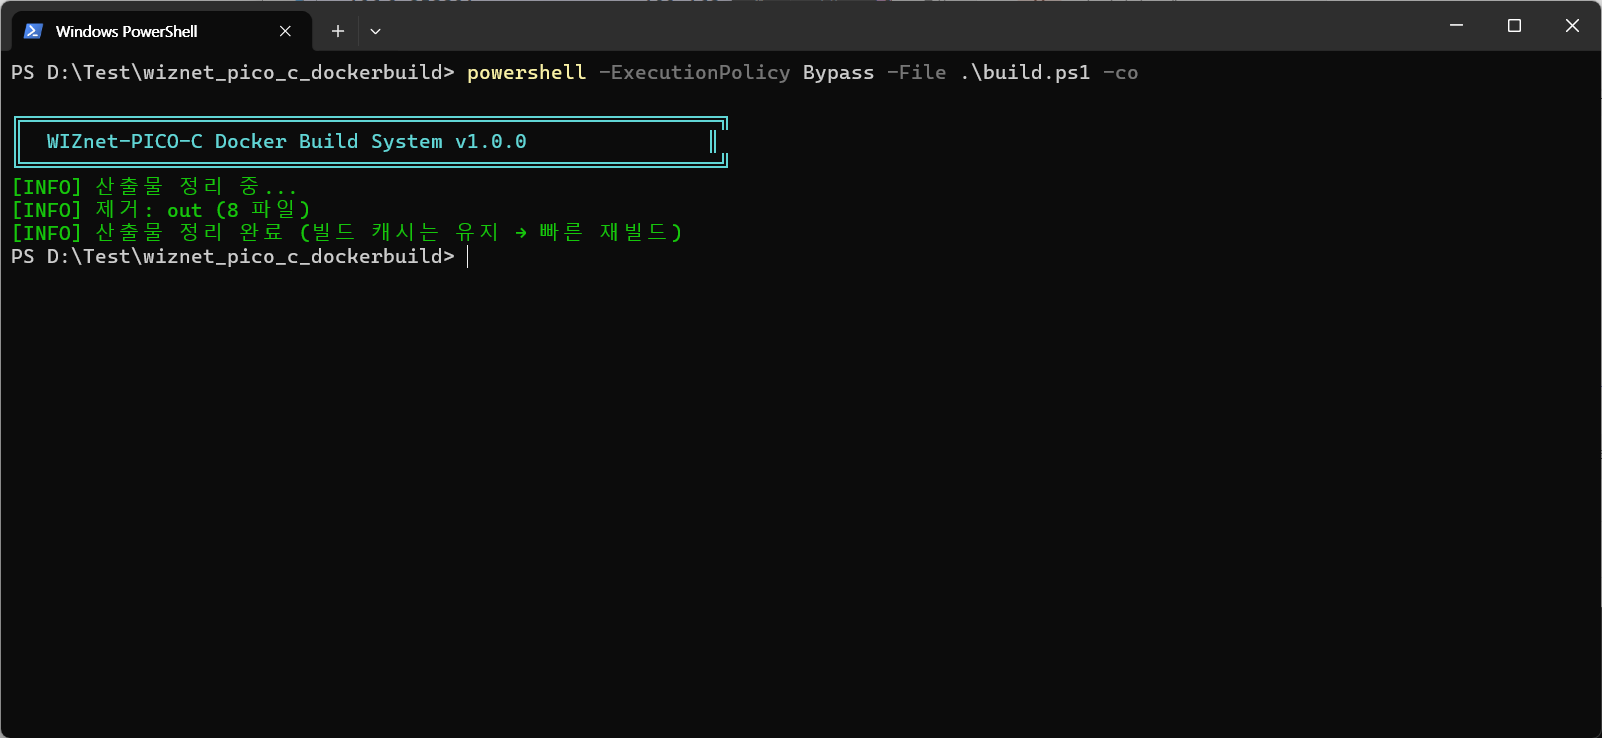The width and height of the screenshot is (1602, 738).
Task: Click the yellow "powershell" command word
Action: 526,73
